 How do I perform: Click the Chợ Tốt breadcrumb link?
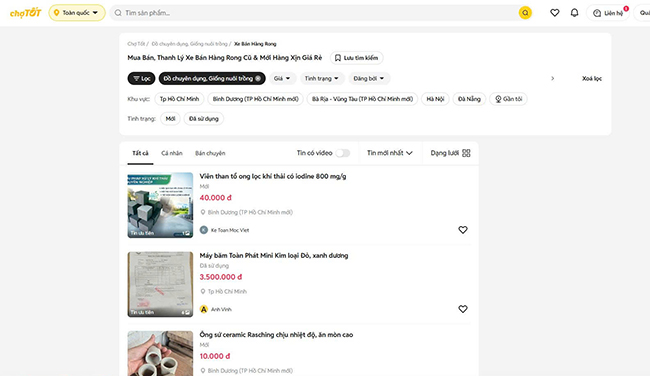[136, 44]
